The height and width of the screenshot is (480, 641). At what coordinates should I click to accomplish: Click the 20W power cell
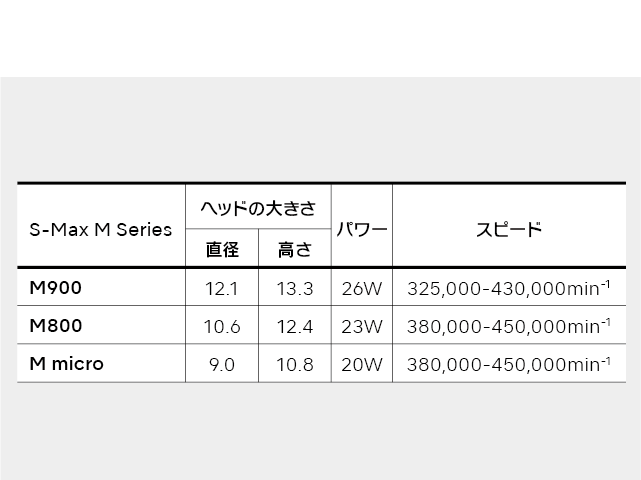coord(362,365)
